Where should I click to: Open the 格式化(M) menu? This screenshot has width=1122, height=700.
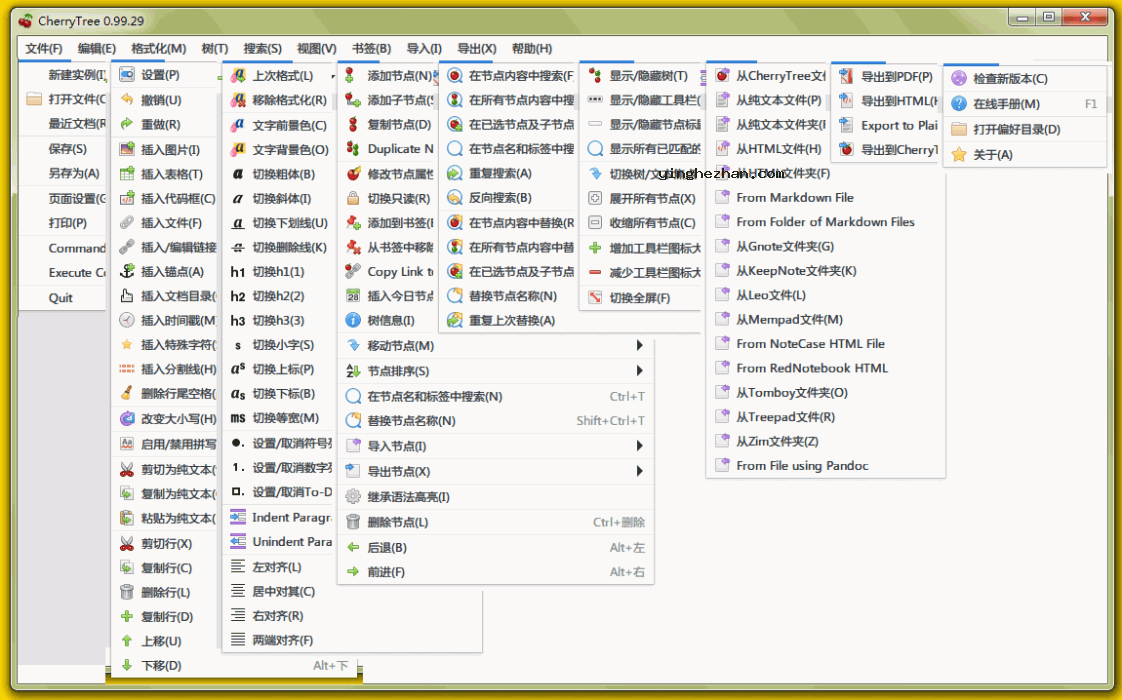[158, 49]
